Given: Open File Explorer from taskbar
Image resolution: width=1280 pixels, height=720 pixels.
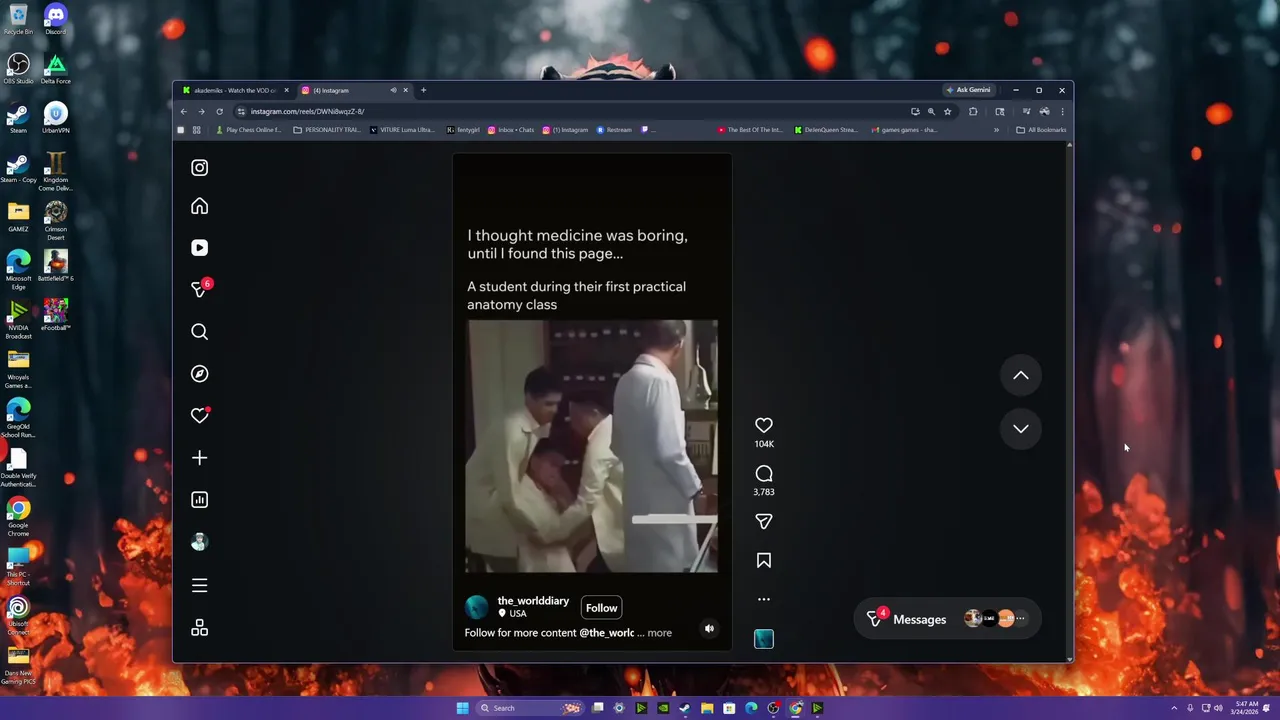Looking at the screenshot, I should click(707, 708).
